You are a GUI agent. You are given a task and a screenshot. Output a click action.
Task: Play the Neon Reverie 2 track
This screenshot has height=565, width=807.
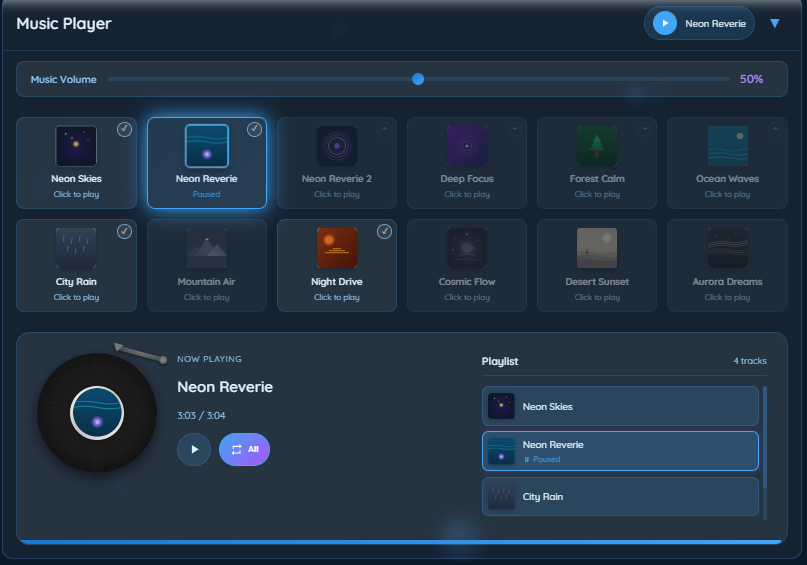click(x=337, y=163)
